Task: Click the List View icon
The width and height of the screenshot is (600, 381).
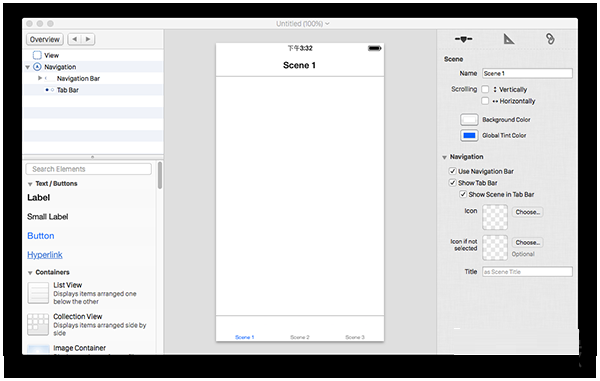Action: [38, 293]
